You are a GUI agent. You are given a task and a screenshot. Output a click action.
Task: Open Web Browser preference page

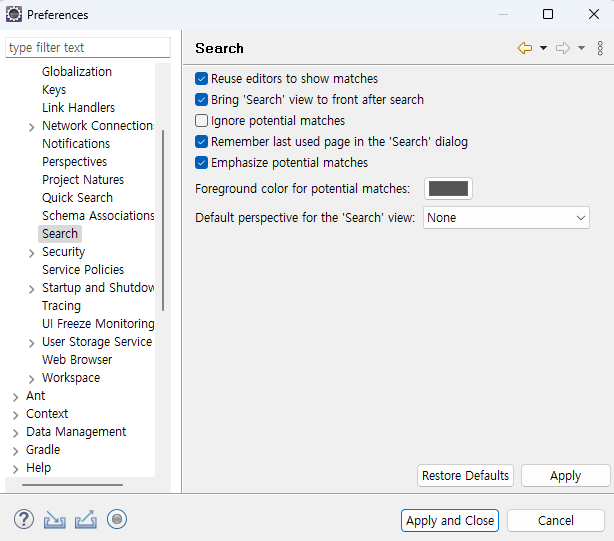click(77, 360)
